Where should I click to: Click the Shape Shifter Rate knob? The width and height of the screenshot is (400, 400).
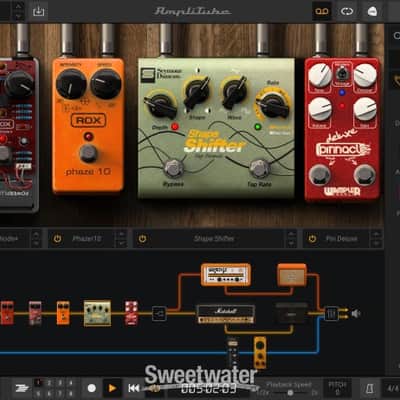pos(273,104)
